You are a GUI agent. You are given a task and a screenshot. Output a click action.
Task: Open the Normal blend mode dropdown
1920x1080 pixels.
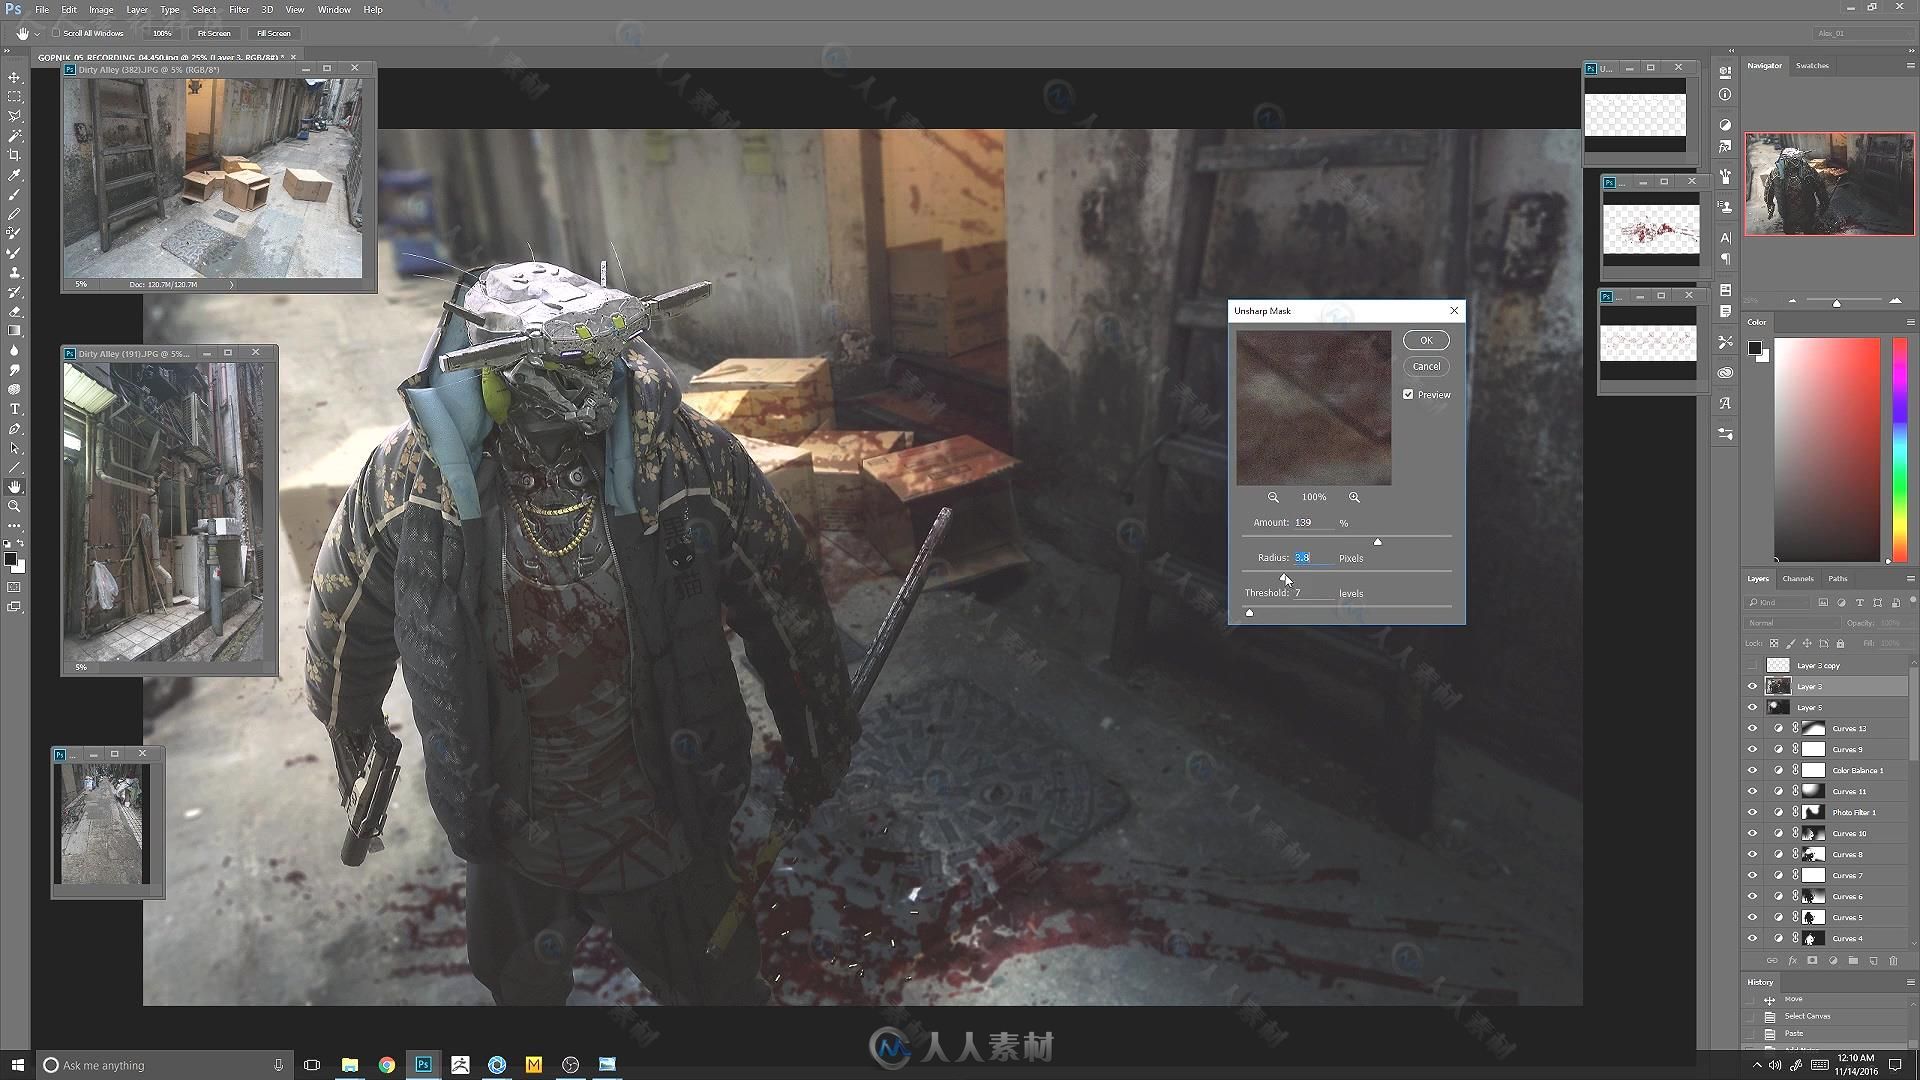tap(1792, 623)
